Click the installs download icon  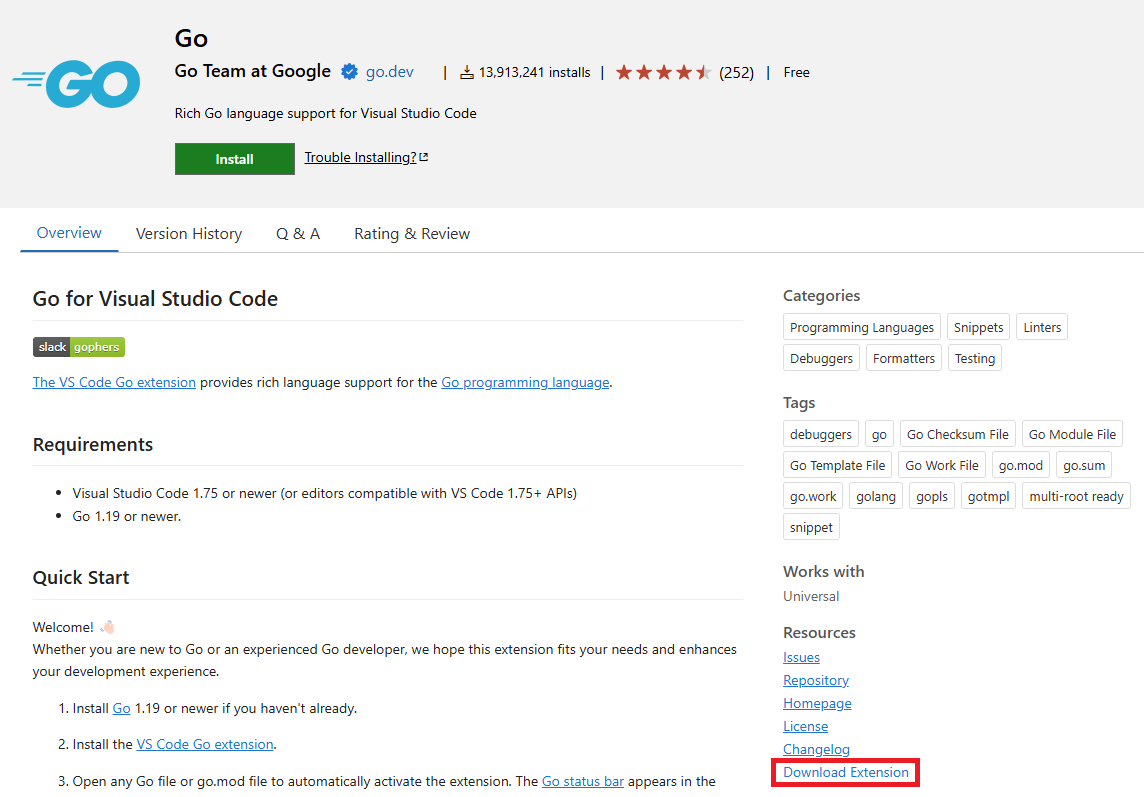(467, 72)
